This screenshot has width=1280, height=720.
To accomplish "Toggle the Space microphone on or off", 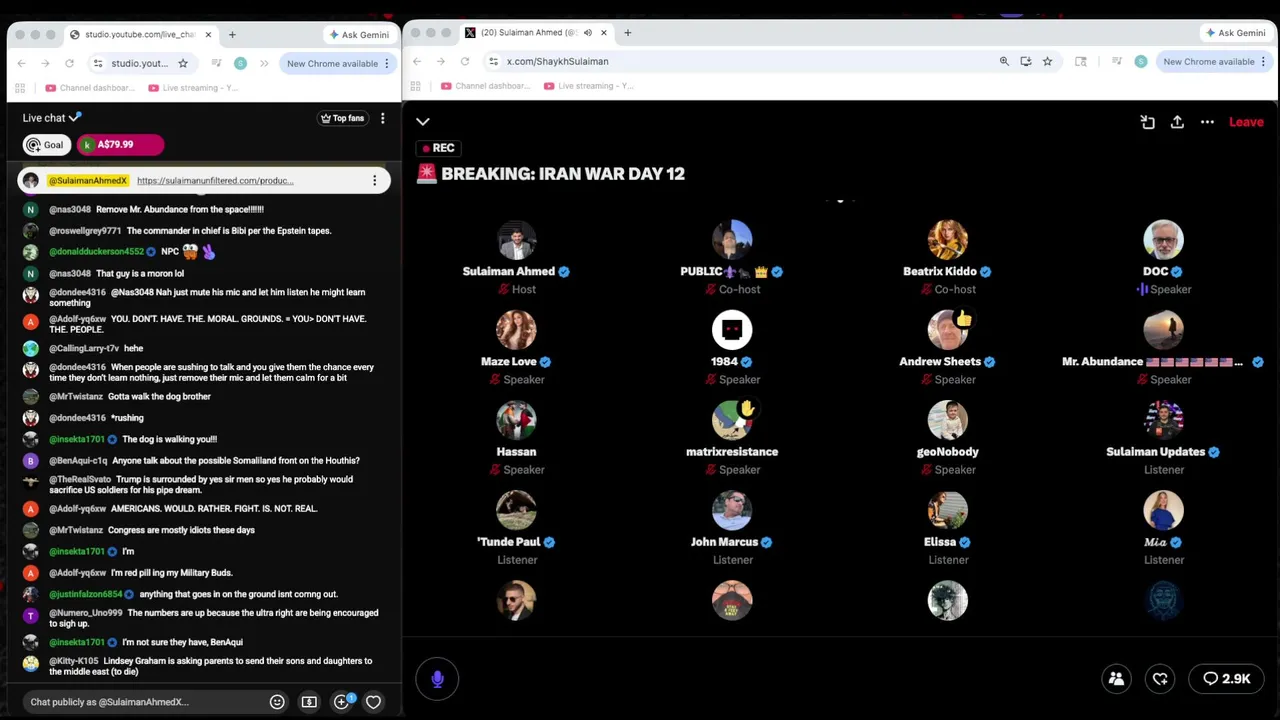I will [x=437, y=679].
